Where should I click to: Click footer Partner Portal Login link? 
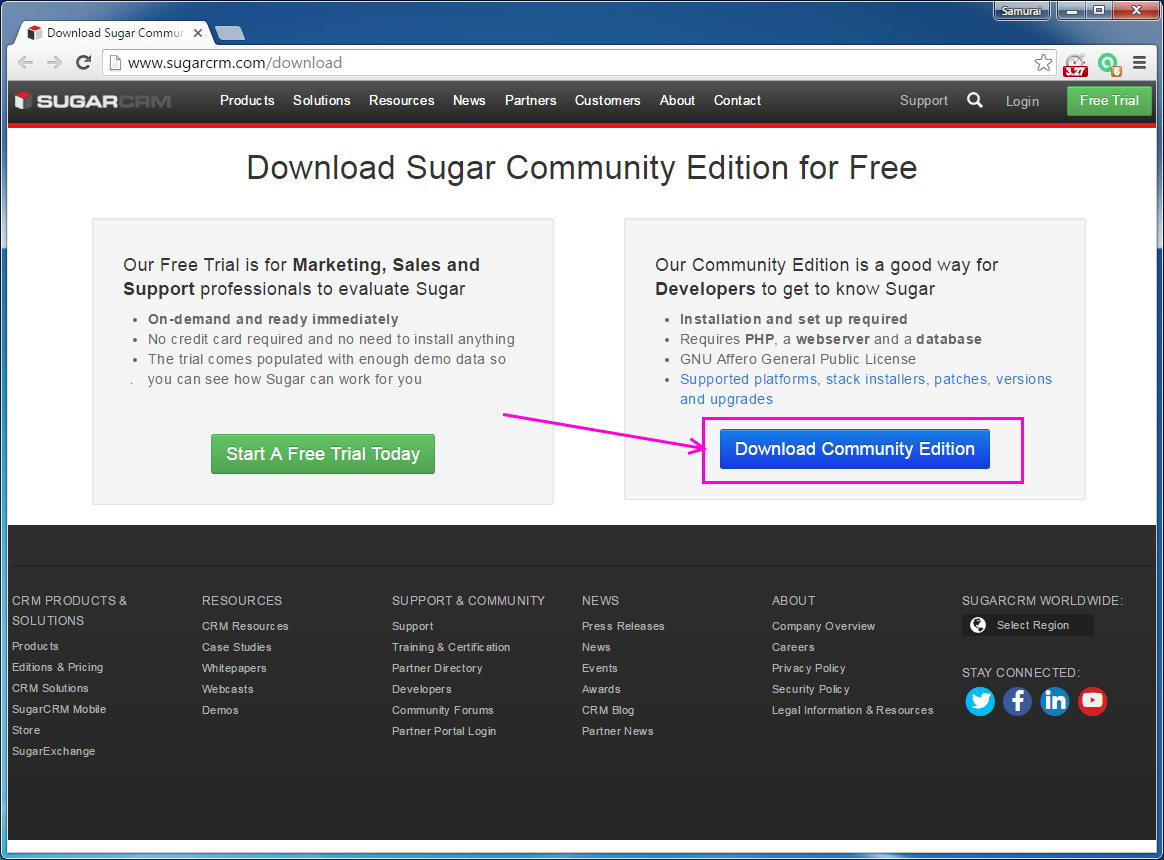click(444, 731)
